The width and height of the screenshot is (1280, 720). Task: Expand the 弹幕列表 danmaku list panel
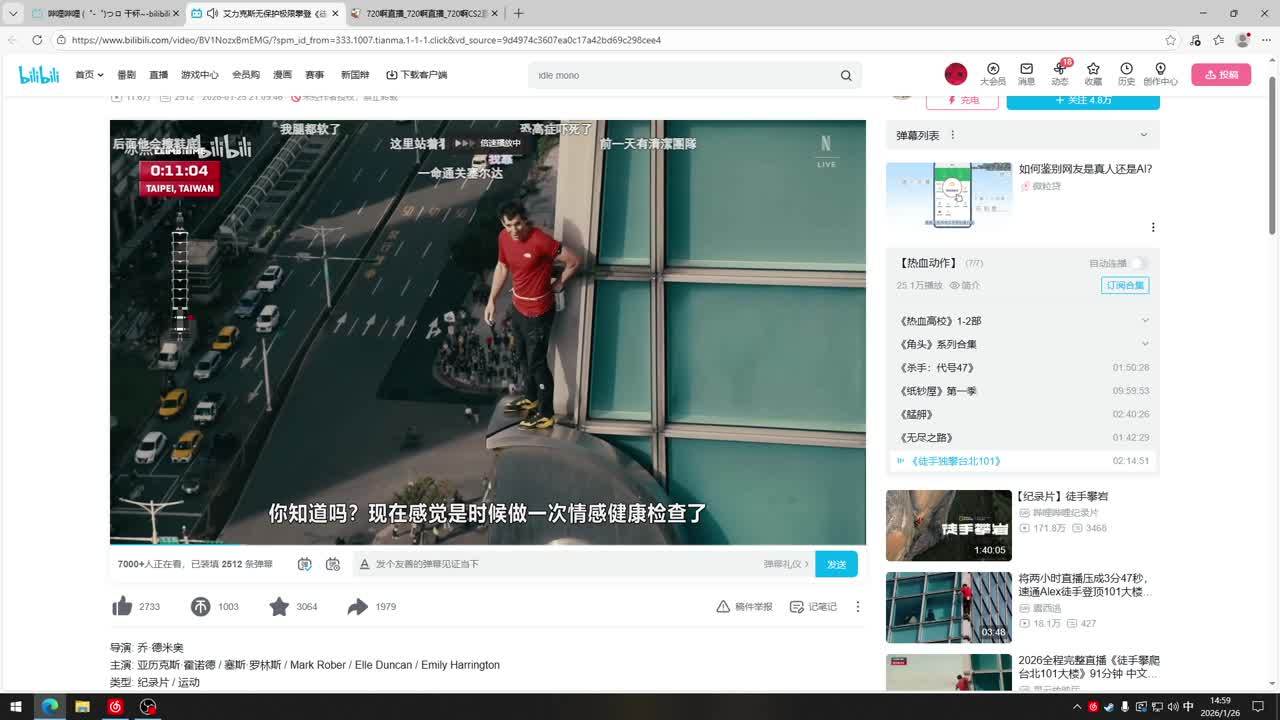click(x=1143, y=135)
